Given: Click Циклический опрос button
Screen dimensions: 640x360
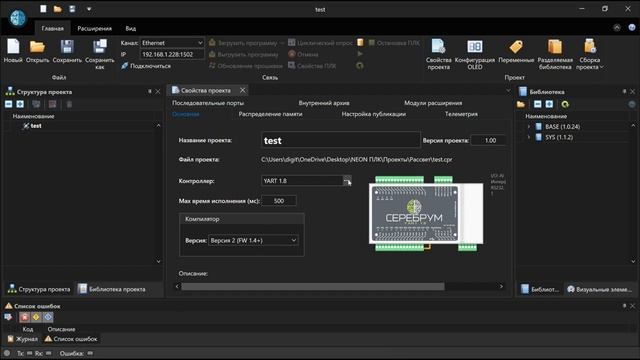Looking at the screenshot, I should tap(320, 43).
